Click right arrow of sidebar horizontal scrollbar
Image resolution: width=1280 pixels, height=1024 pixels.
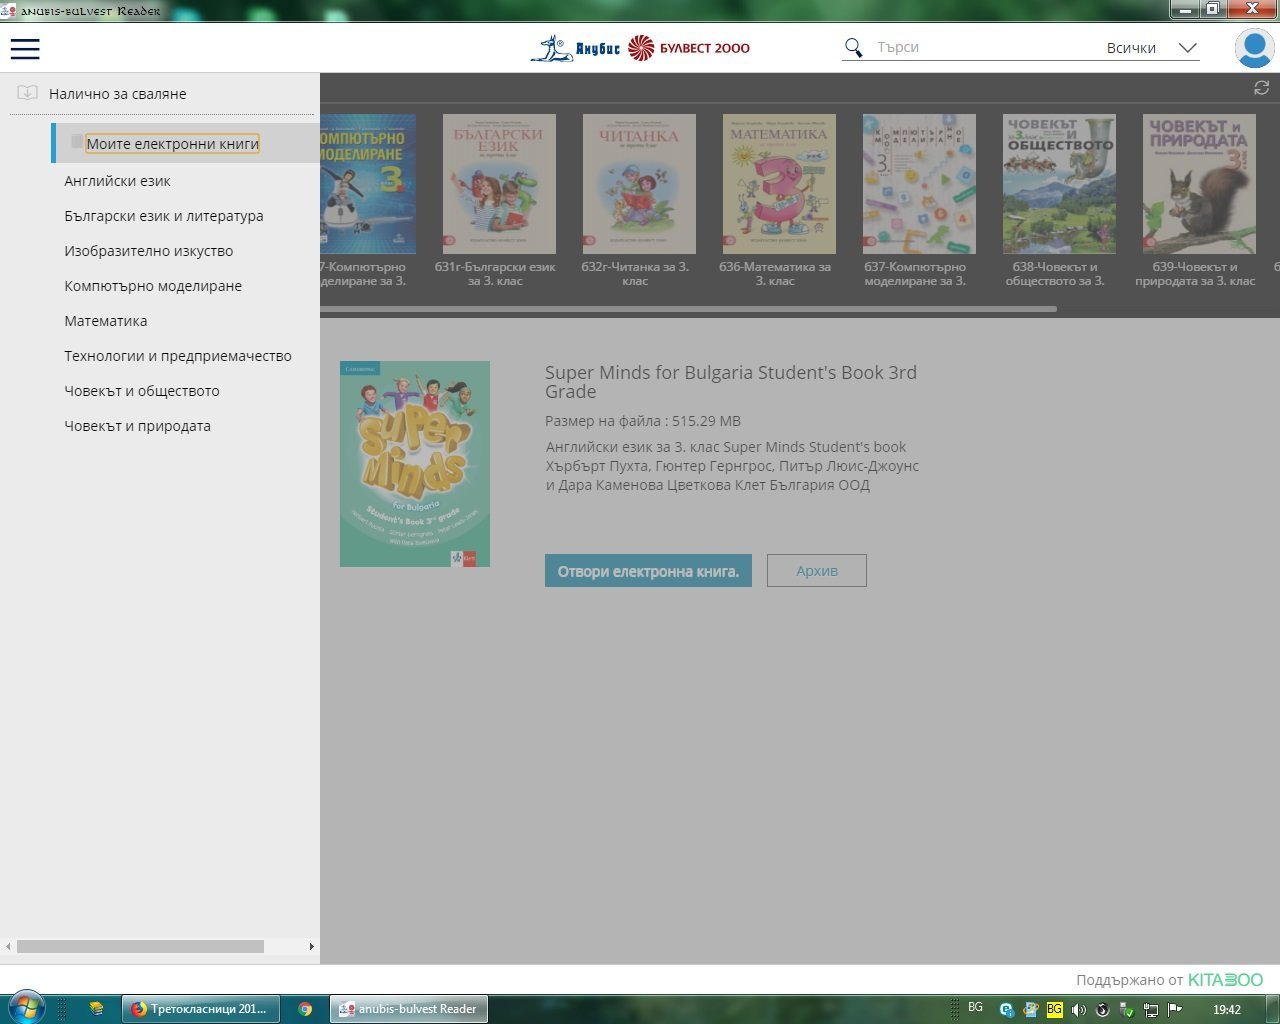(x=311, y=946)
